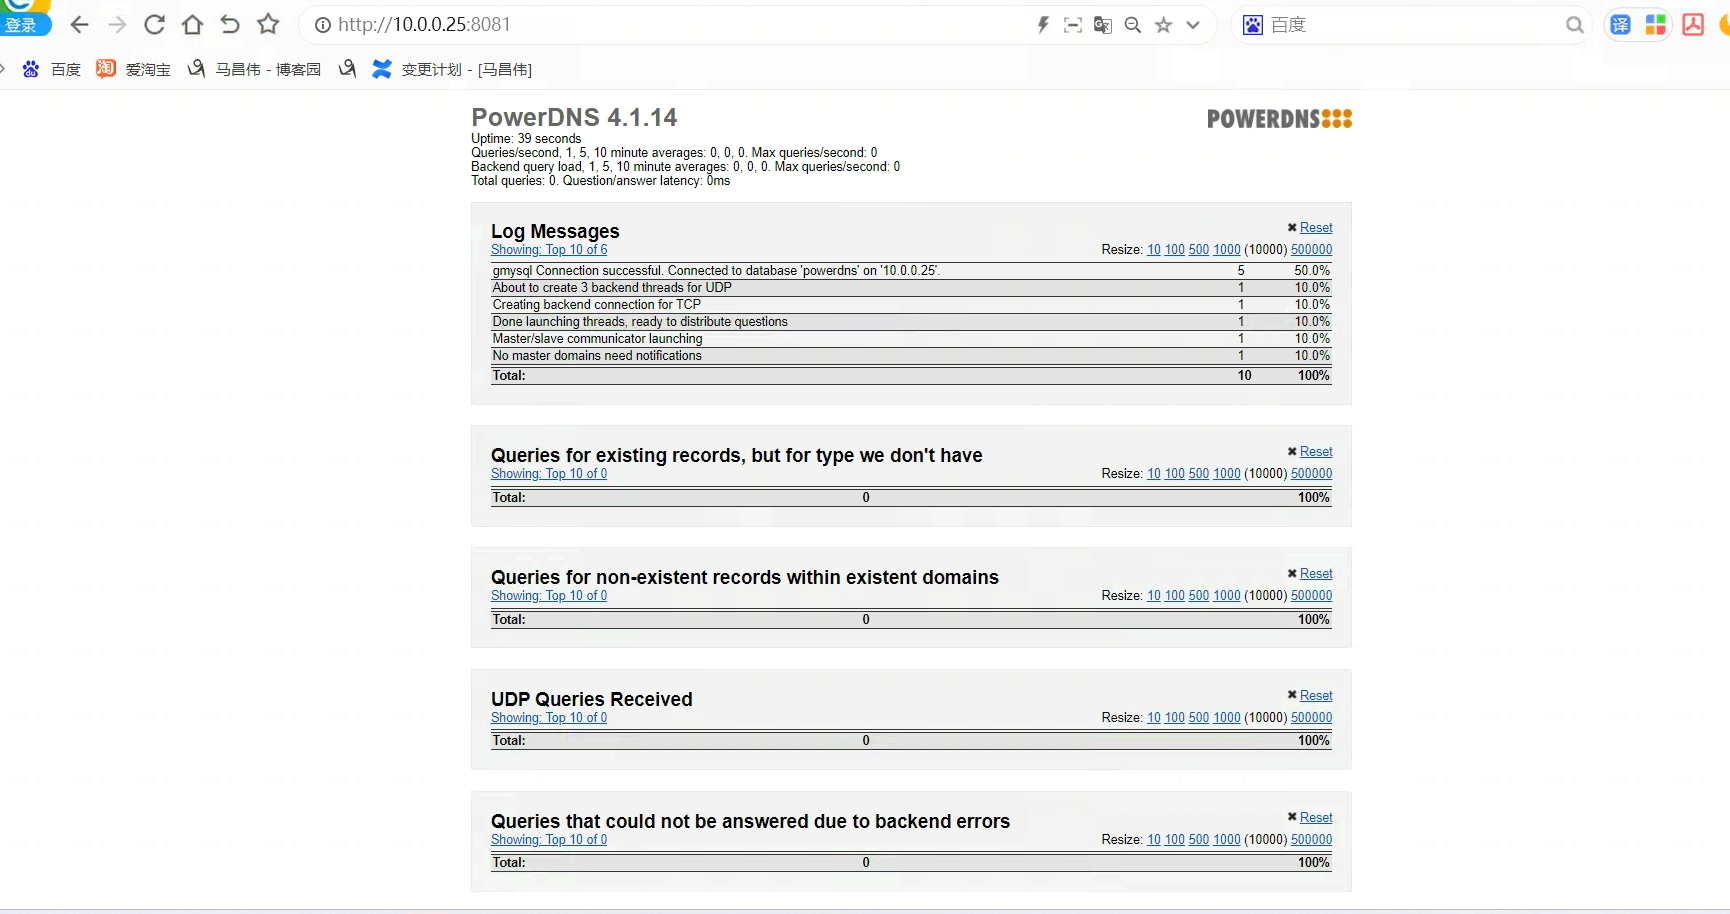Open the browser home page
This screenshot has width=1730, height=914.
click(x=192, y=25)
